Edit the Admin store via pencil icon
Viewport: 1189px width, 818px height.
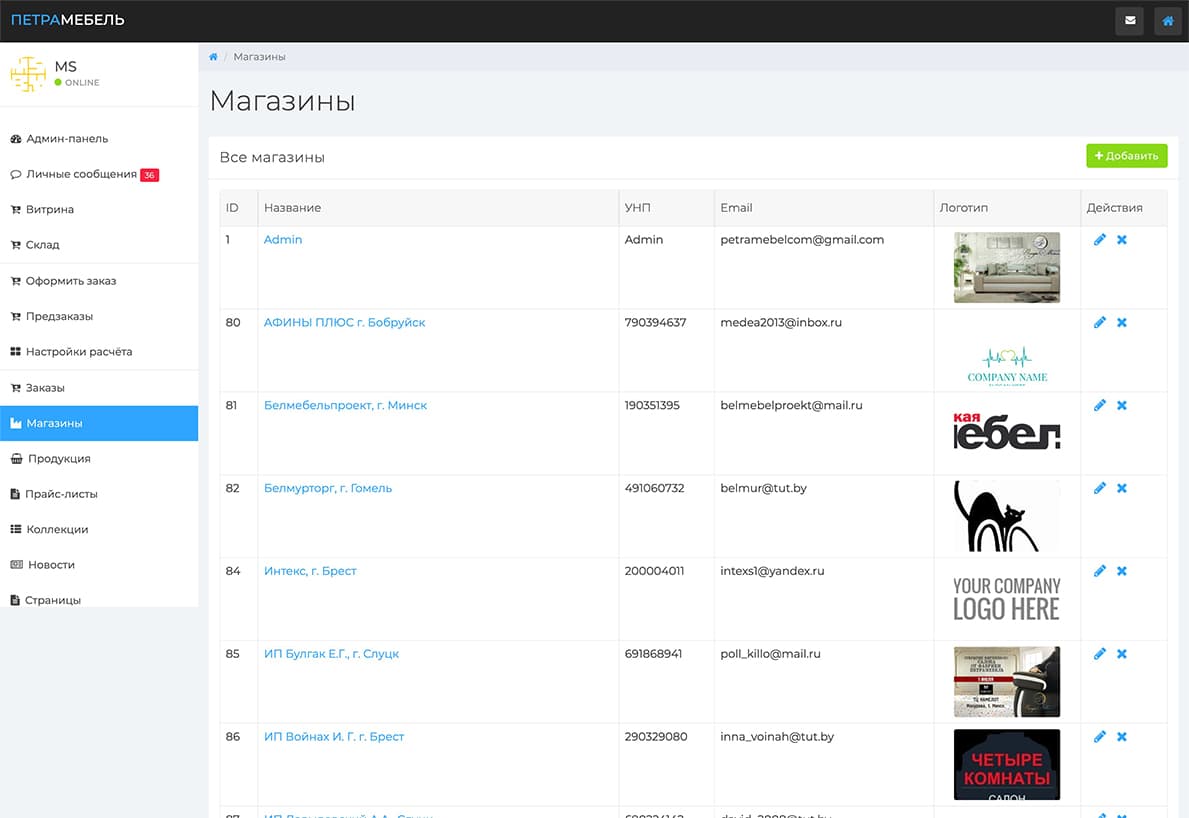pyautogui.click(x=1100, y=239)
